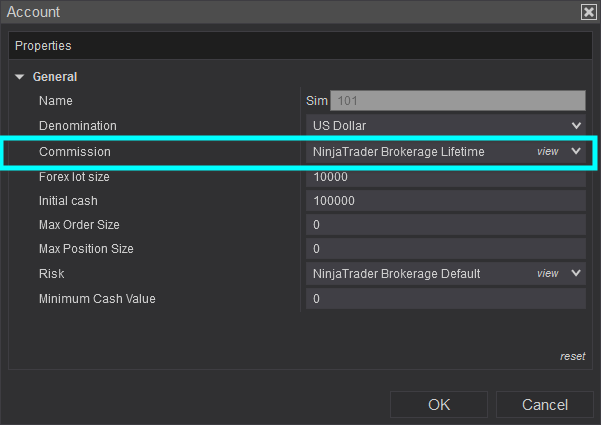Viewport: 601px width, 425px height.
Task: Click NinjaTrader Brokerage Lifetime commission value
Action: [398, 152]
